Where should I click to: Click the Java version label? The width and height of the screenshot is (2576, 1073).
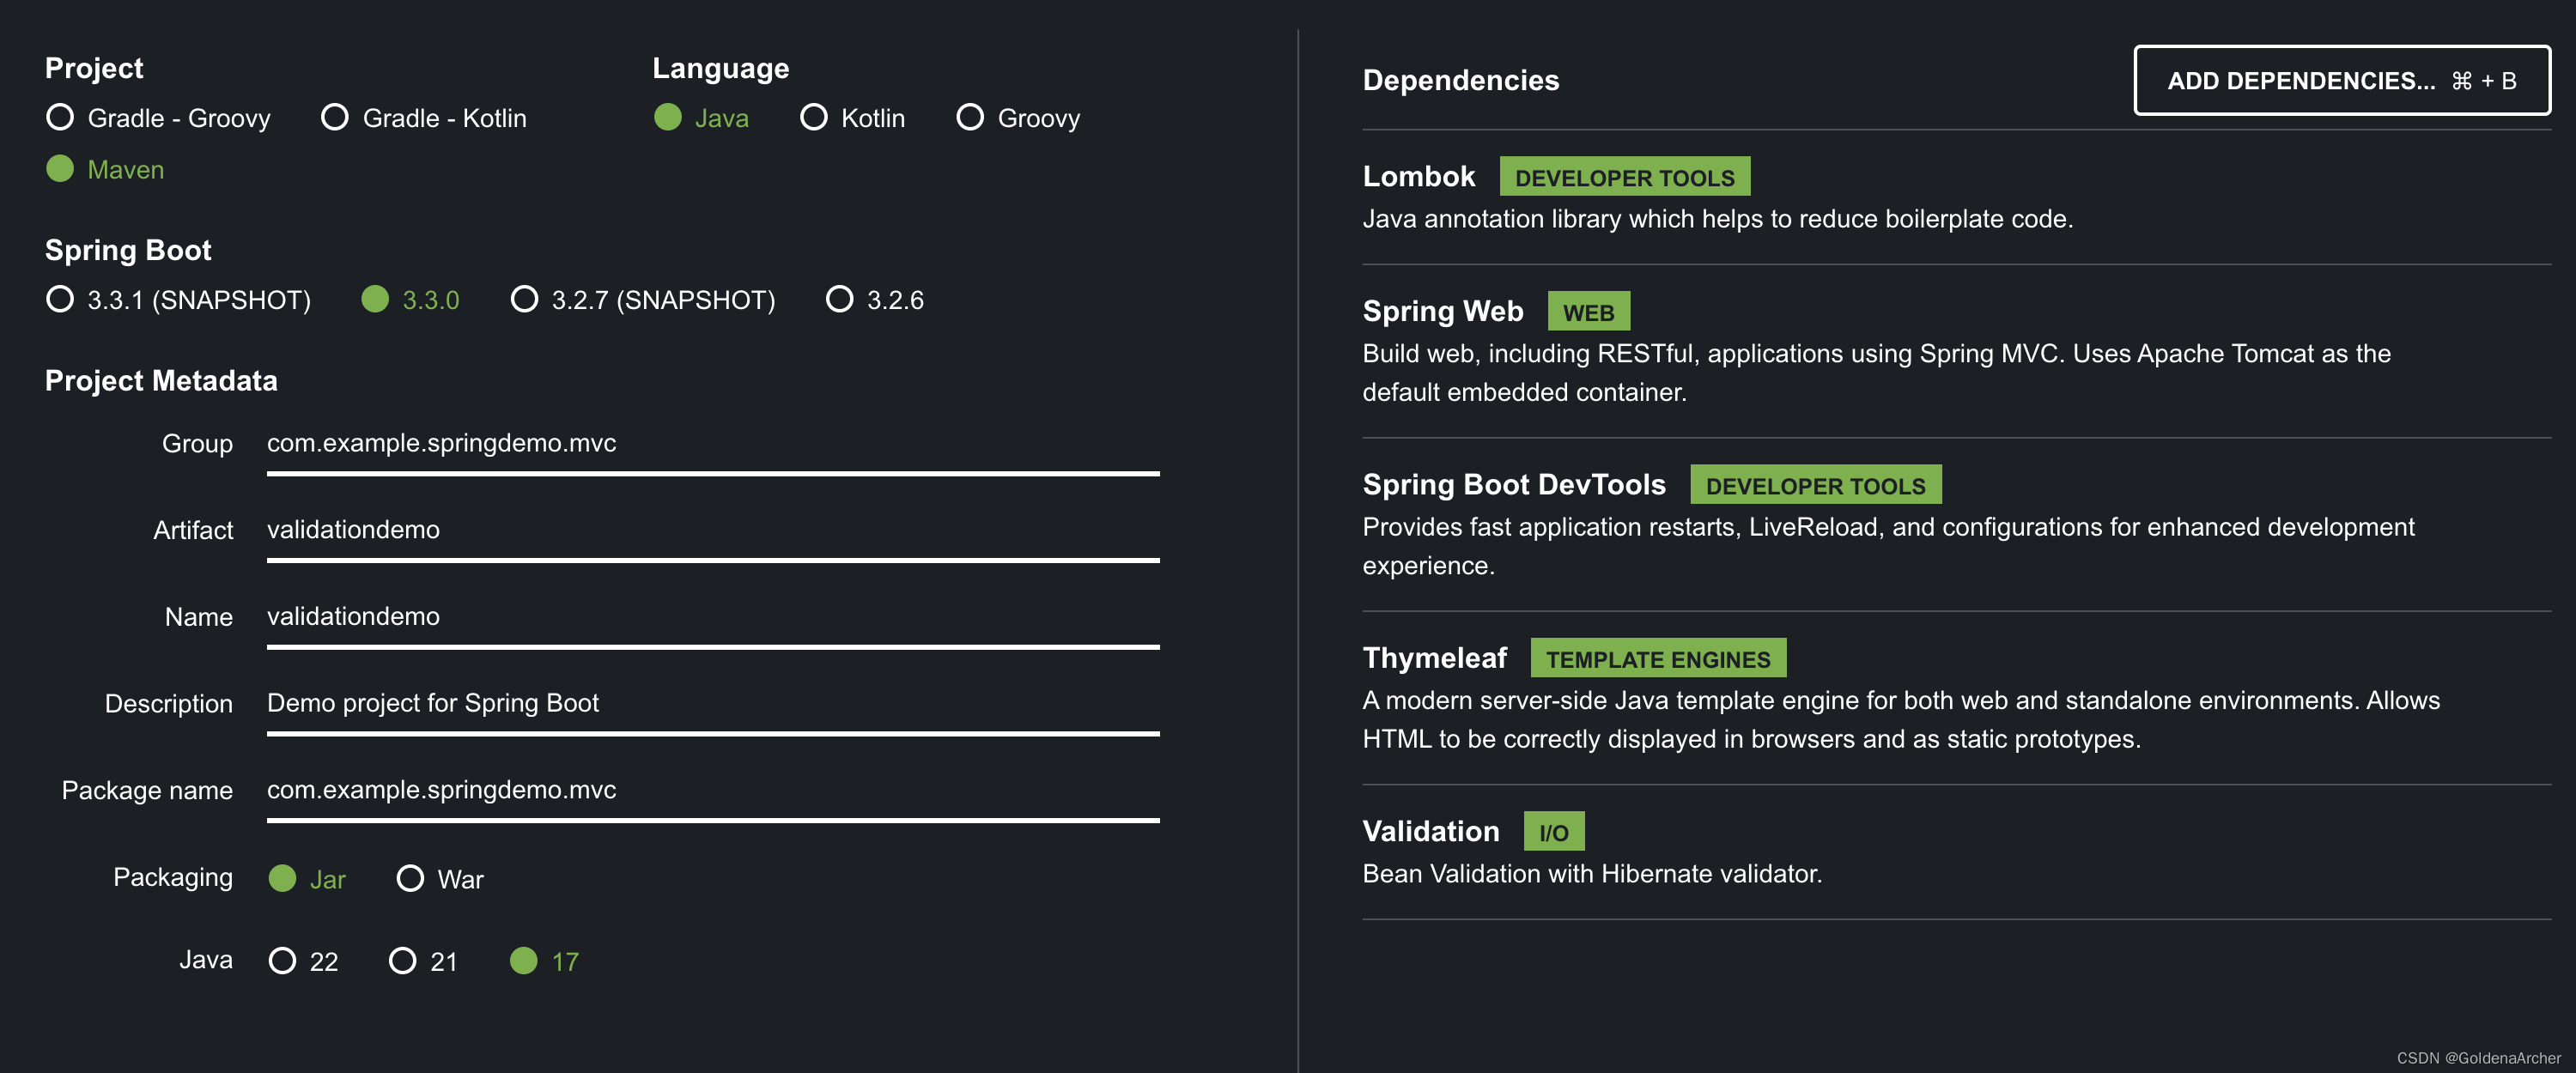(x=205, y=959)
